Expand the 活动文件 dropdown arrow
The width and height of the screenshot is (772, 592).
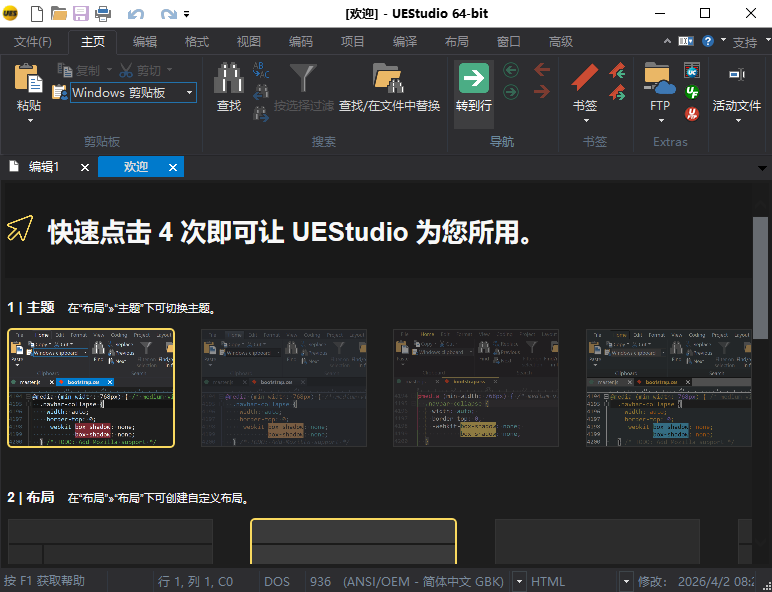[x=738, y=121]
